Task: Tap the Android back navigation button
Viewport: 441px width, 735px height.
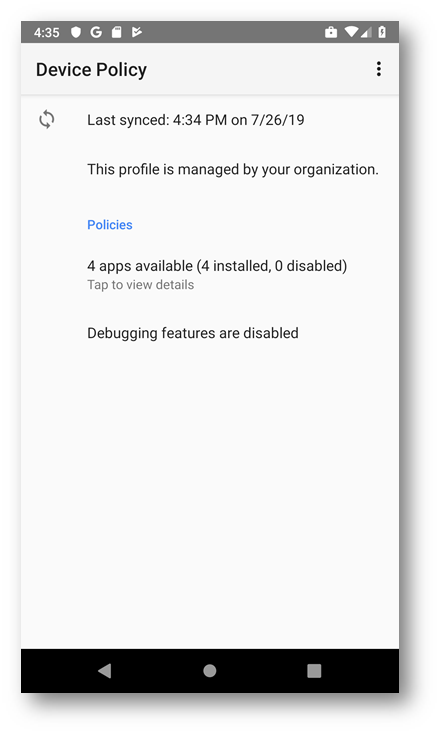Action: tap(105, 671)
